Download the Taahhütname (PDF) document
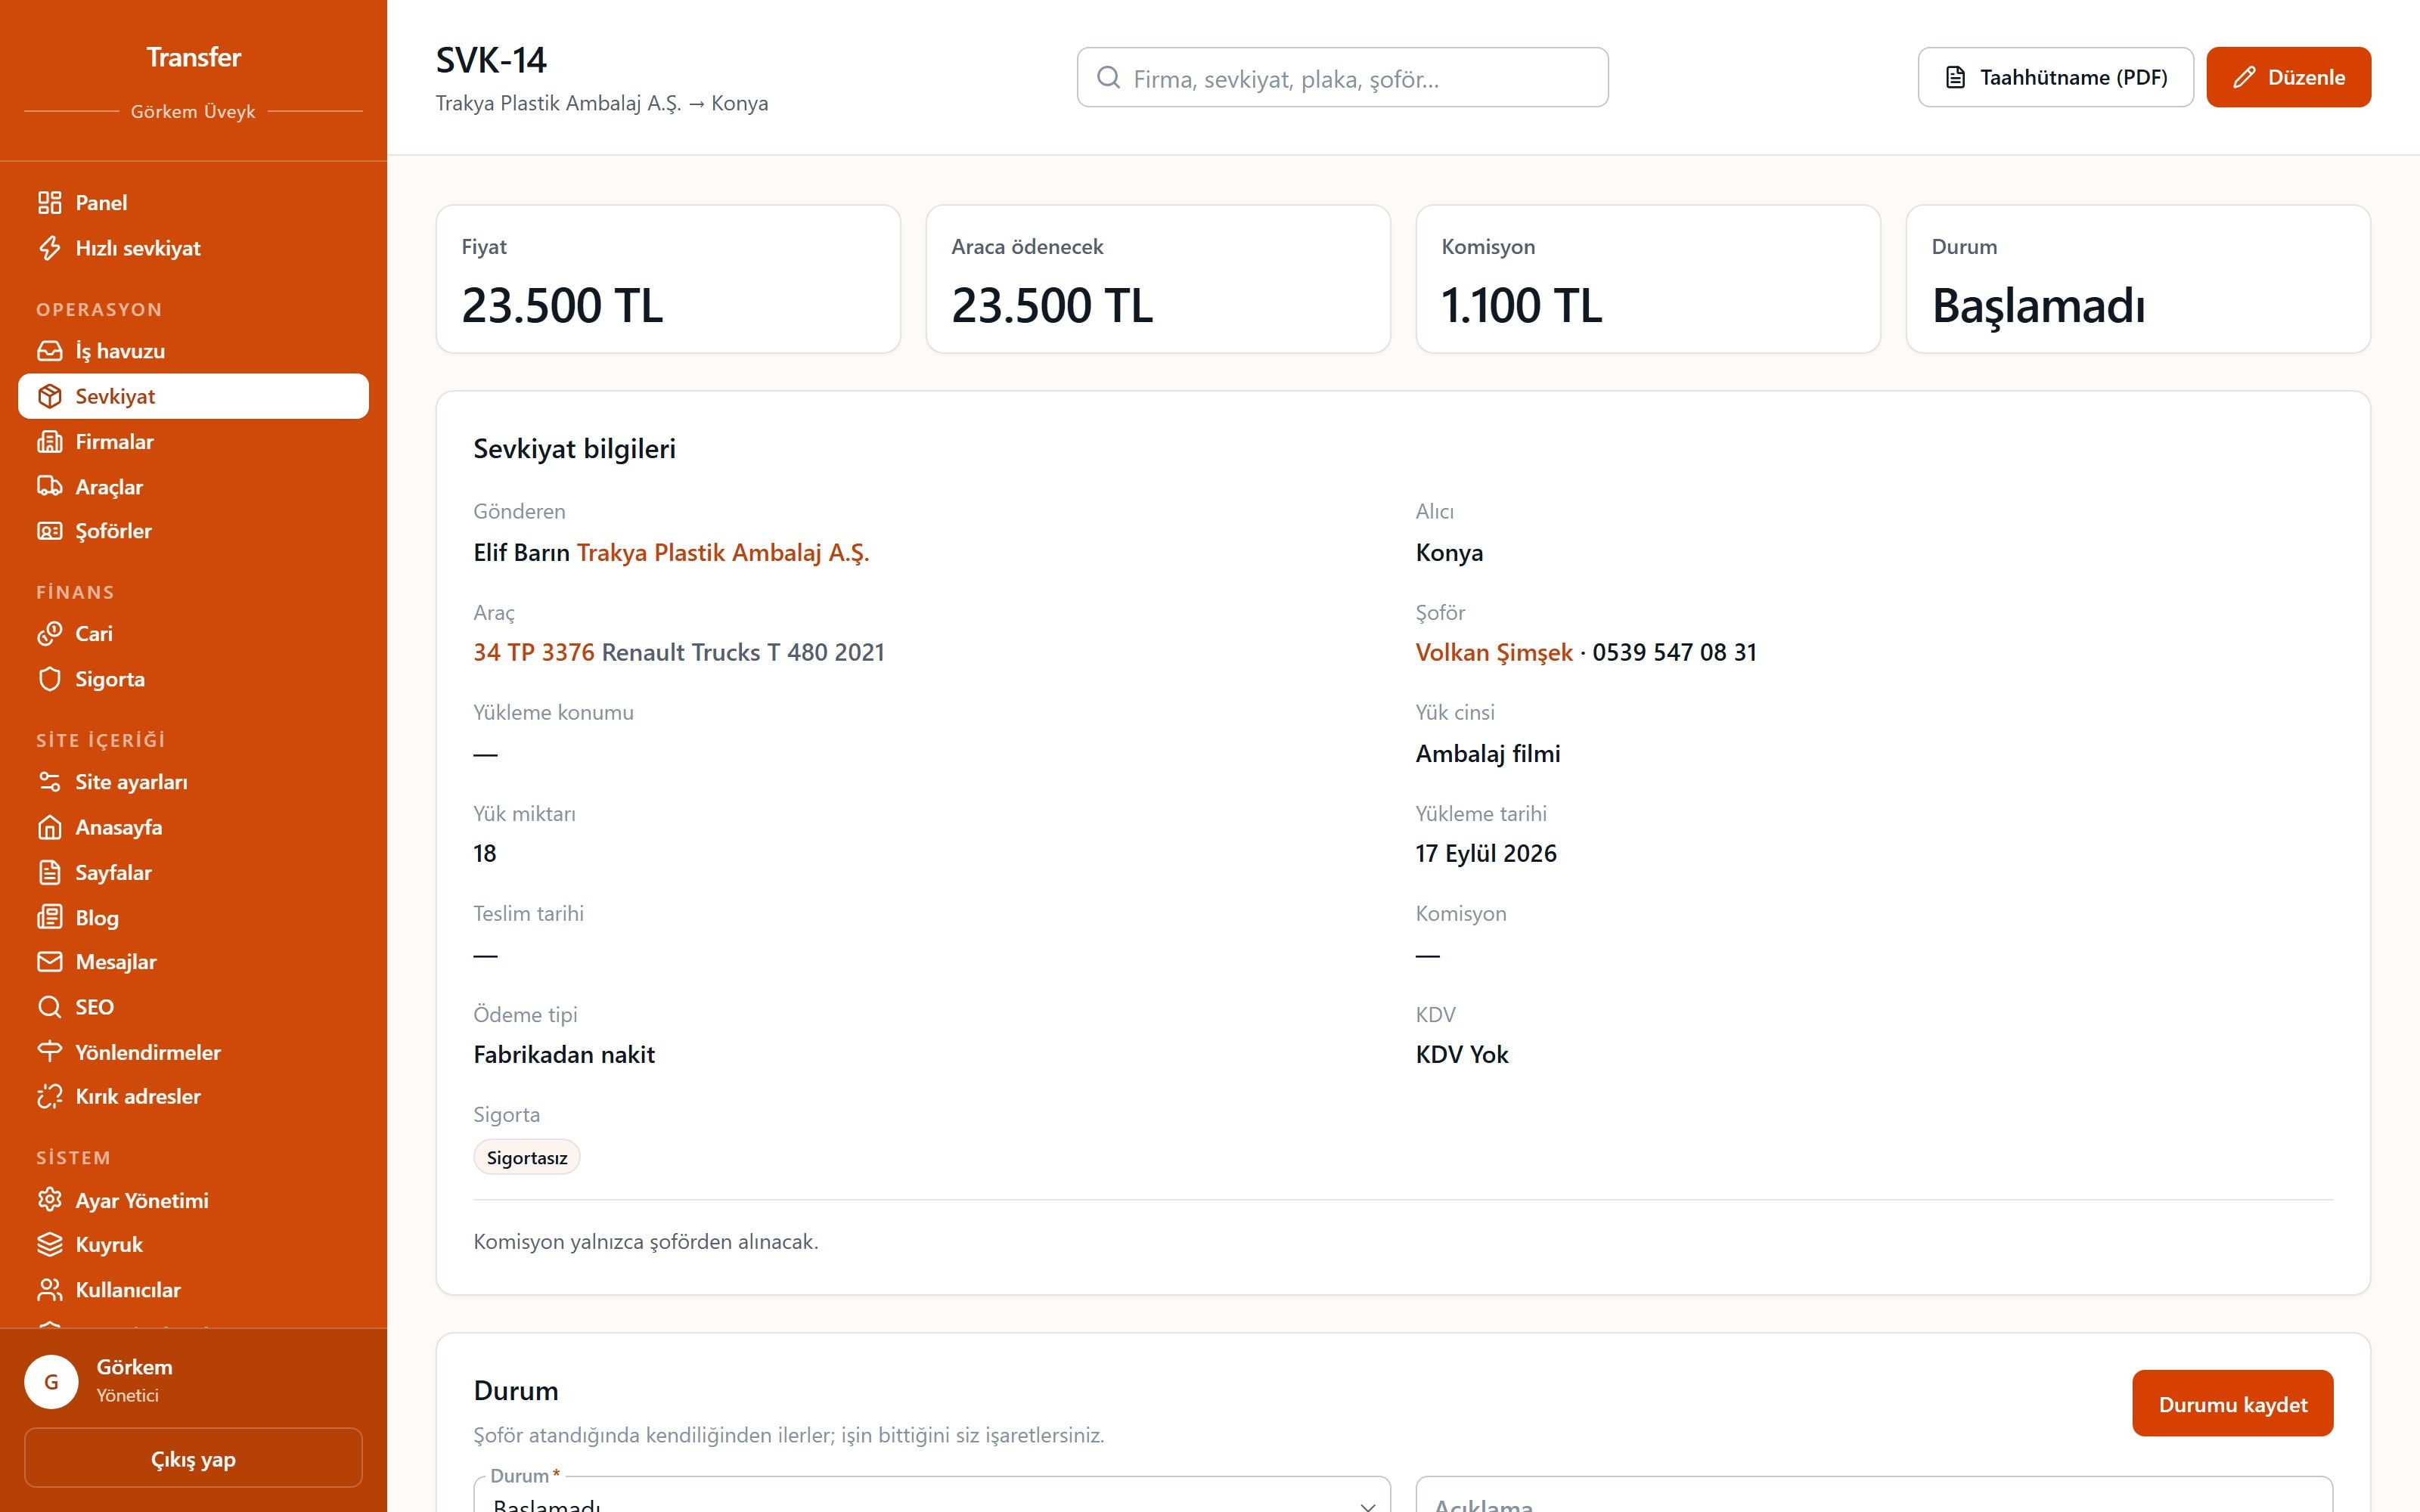 tap(2055, 77)
